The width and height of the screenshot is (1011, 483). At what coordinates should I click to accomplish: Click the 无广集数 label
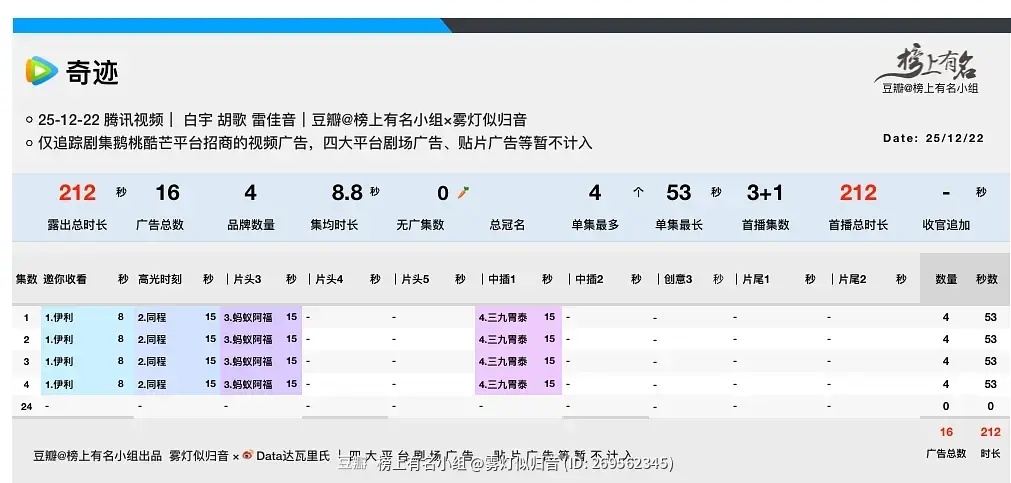(420, 225)
